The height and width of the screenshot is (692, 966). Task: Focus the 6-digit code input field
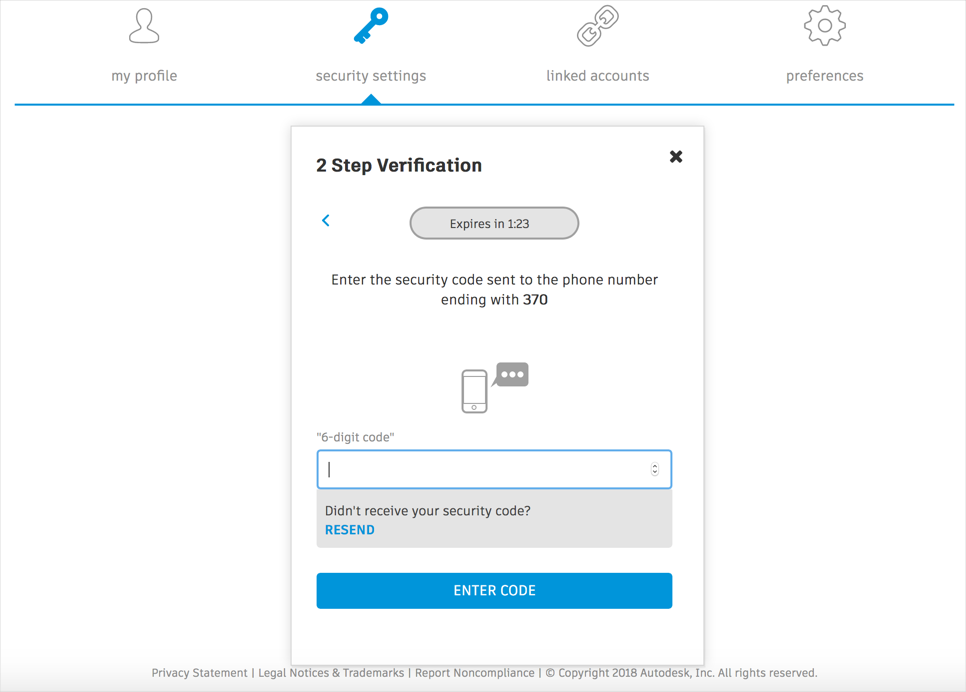(485, 469)
